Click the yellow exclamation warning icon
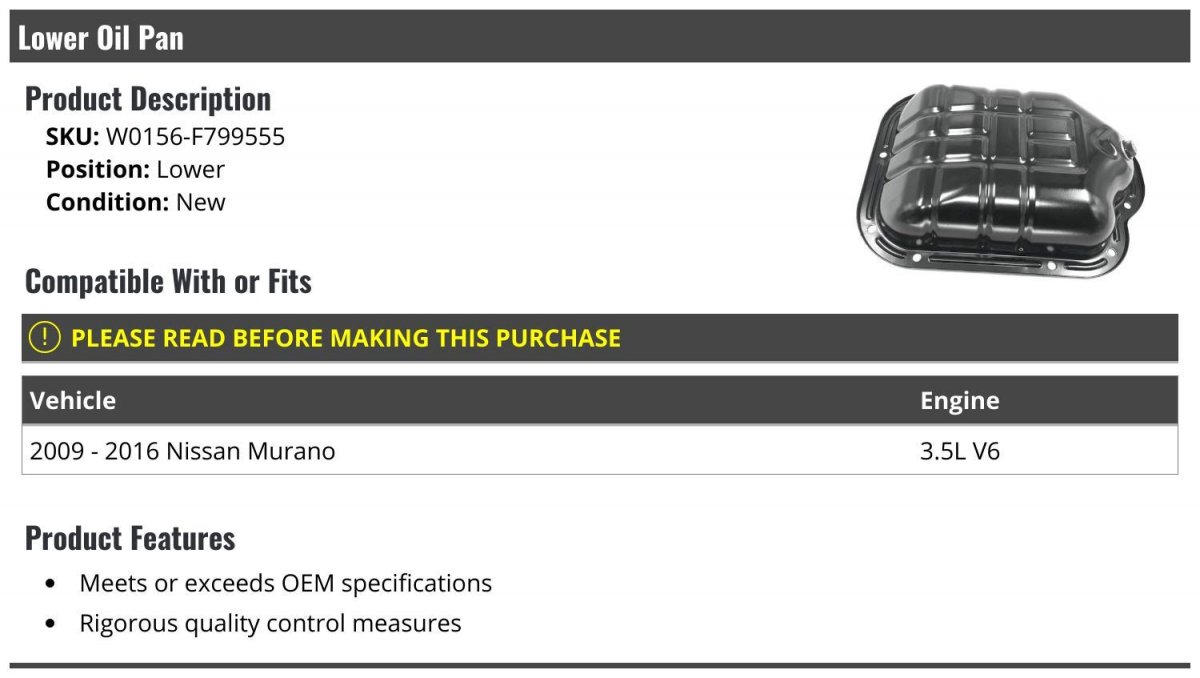 (x=45, y=338)
